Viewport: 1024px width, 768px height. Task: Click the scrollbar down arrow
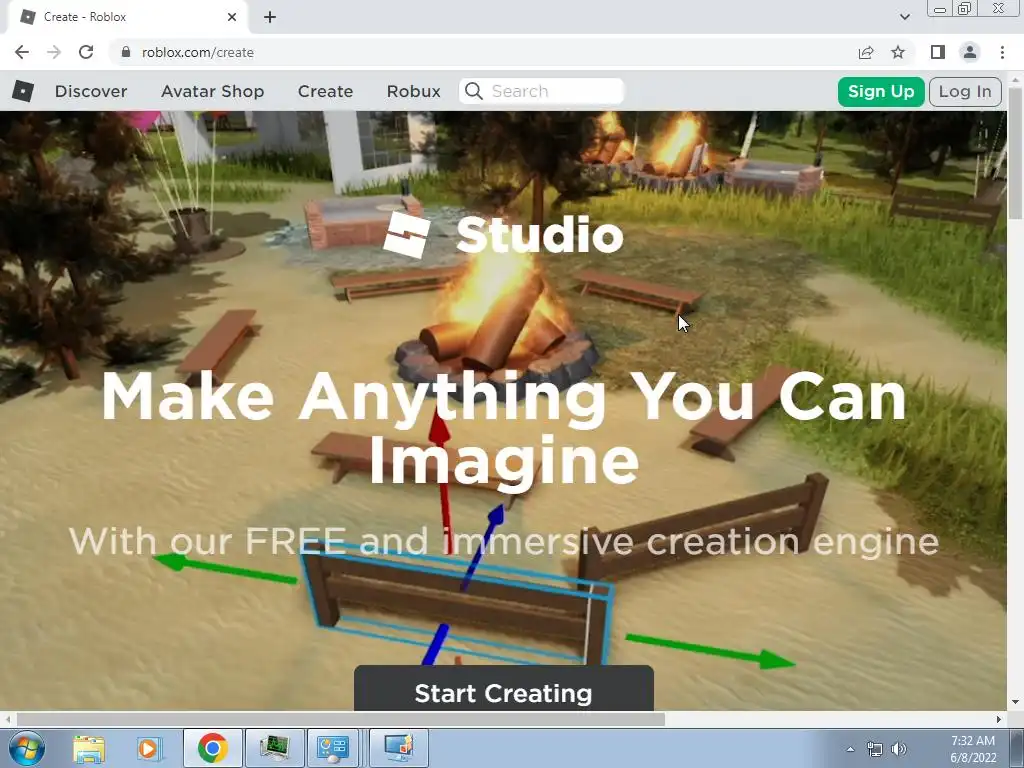(x=1015, y=702)
